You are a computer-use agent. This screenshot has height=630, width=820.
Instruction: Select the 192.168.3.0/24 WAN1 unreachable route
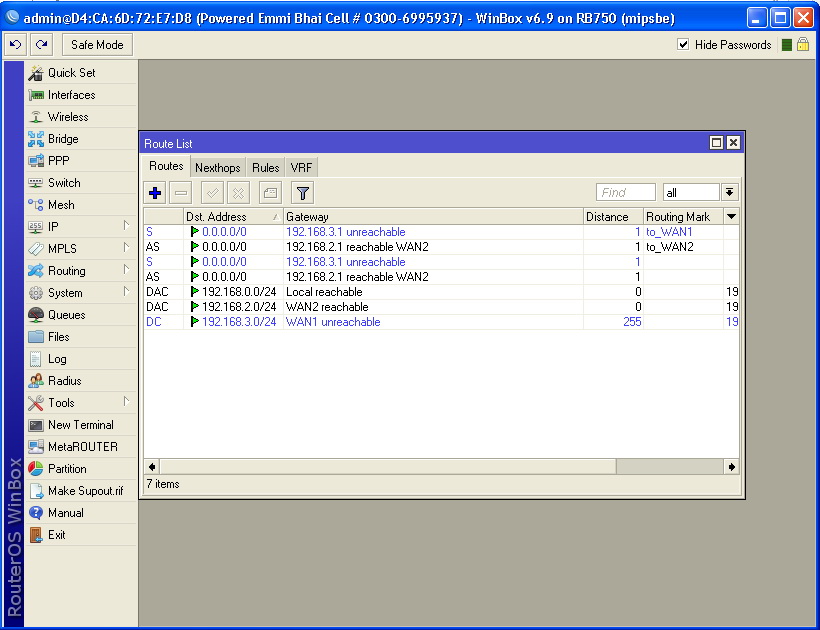tap(441, 322)
